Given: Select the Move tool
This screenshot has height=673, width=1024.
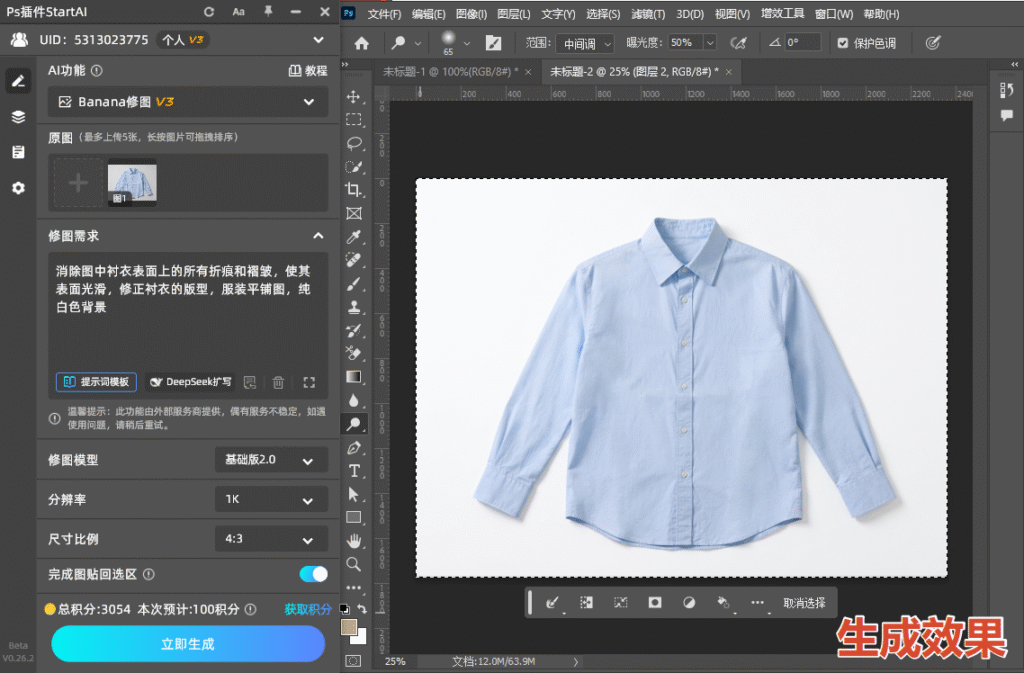Looking at the screenshot, I should click(353, 97).
